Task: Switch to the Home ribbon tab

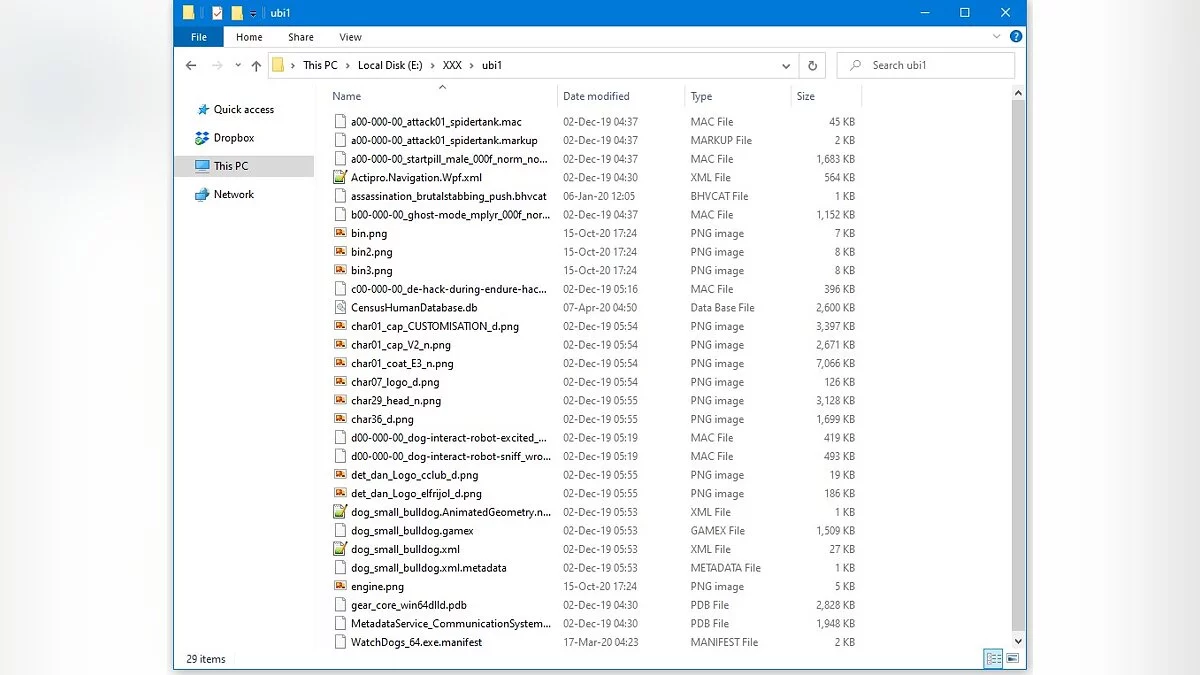Action: (249, 37)
